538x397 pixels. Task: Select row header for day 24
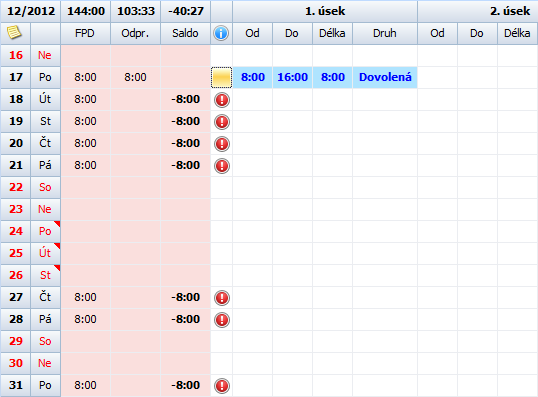16,231
